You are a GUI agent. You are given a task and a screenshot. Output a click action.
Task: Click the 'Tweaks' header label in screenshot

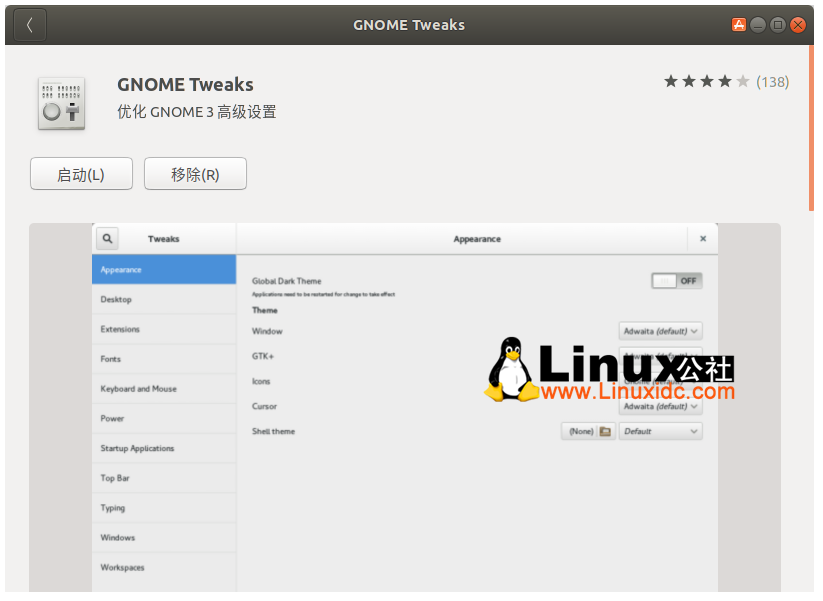click(164, 239)
